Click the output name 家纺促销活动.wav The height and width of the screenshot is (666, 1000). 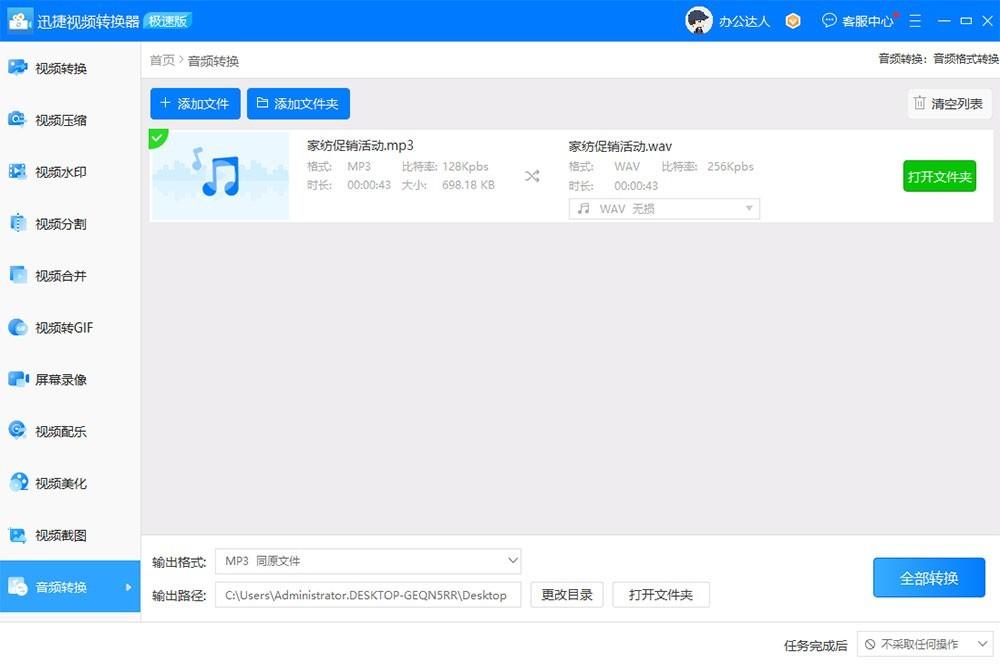click(620, 146)
